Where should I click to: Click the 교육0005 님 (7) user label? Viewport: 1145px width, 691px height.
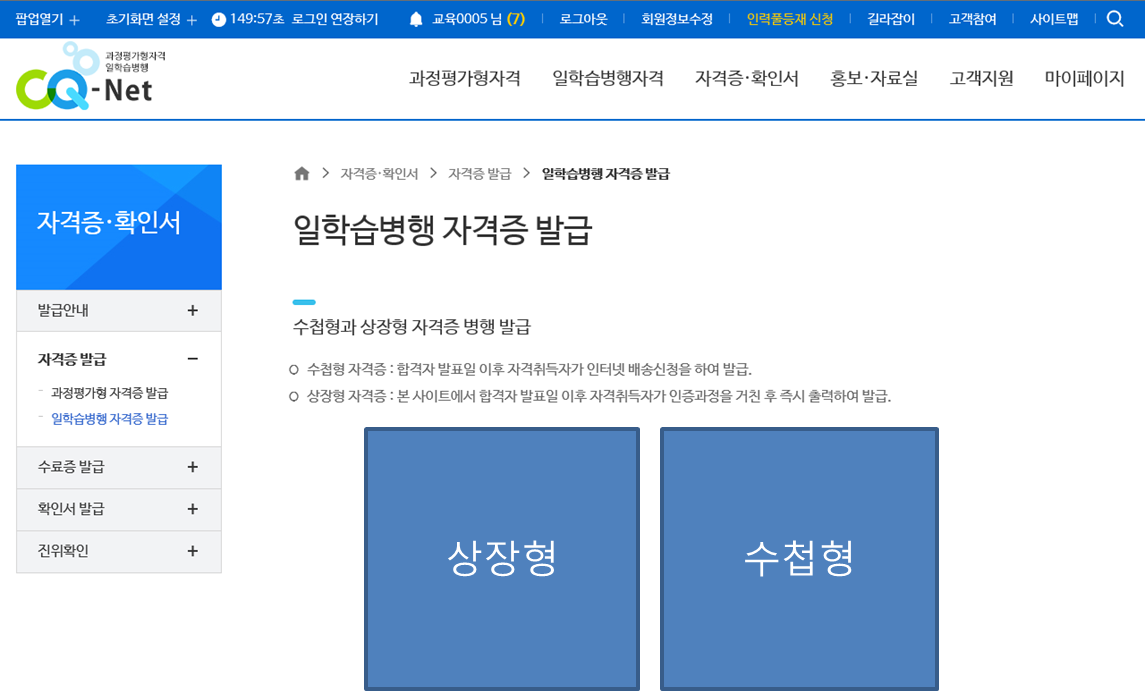coord(478,19)
